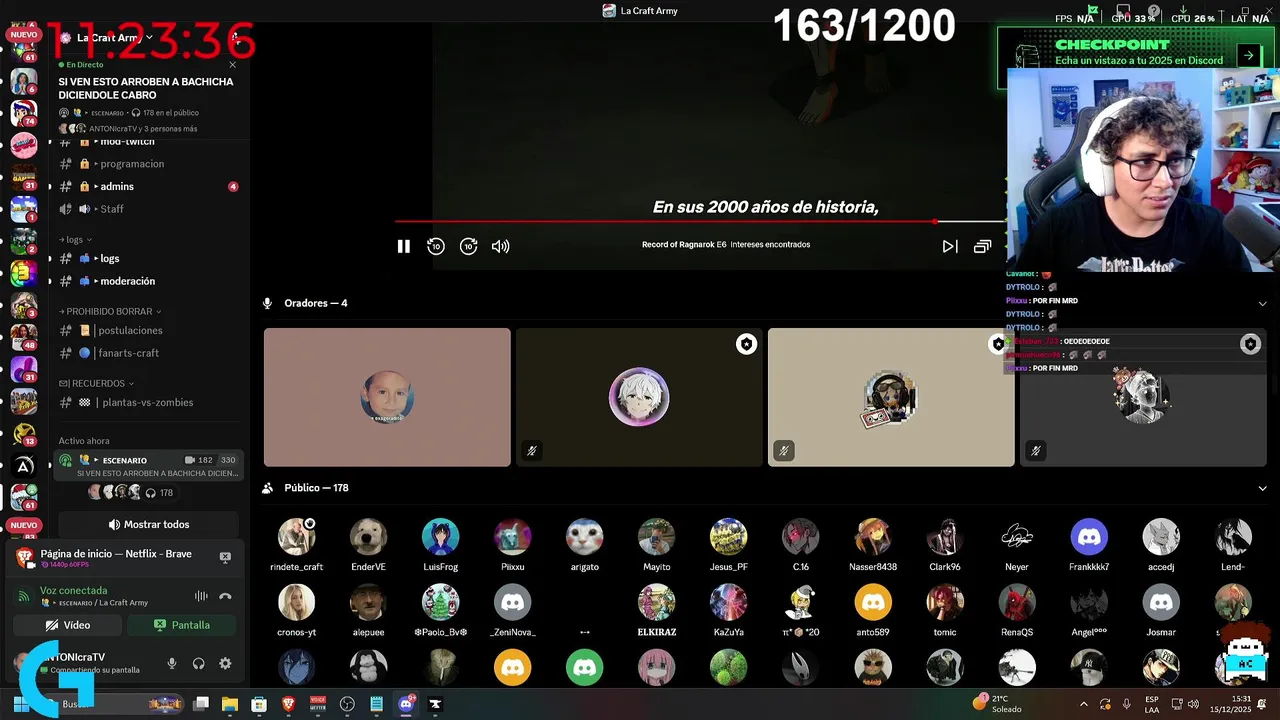This screenshot has width=1280, height=720.
Task: Skip the video forward 10 seconds
Action: [x=468, y=246]
